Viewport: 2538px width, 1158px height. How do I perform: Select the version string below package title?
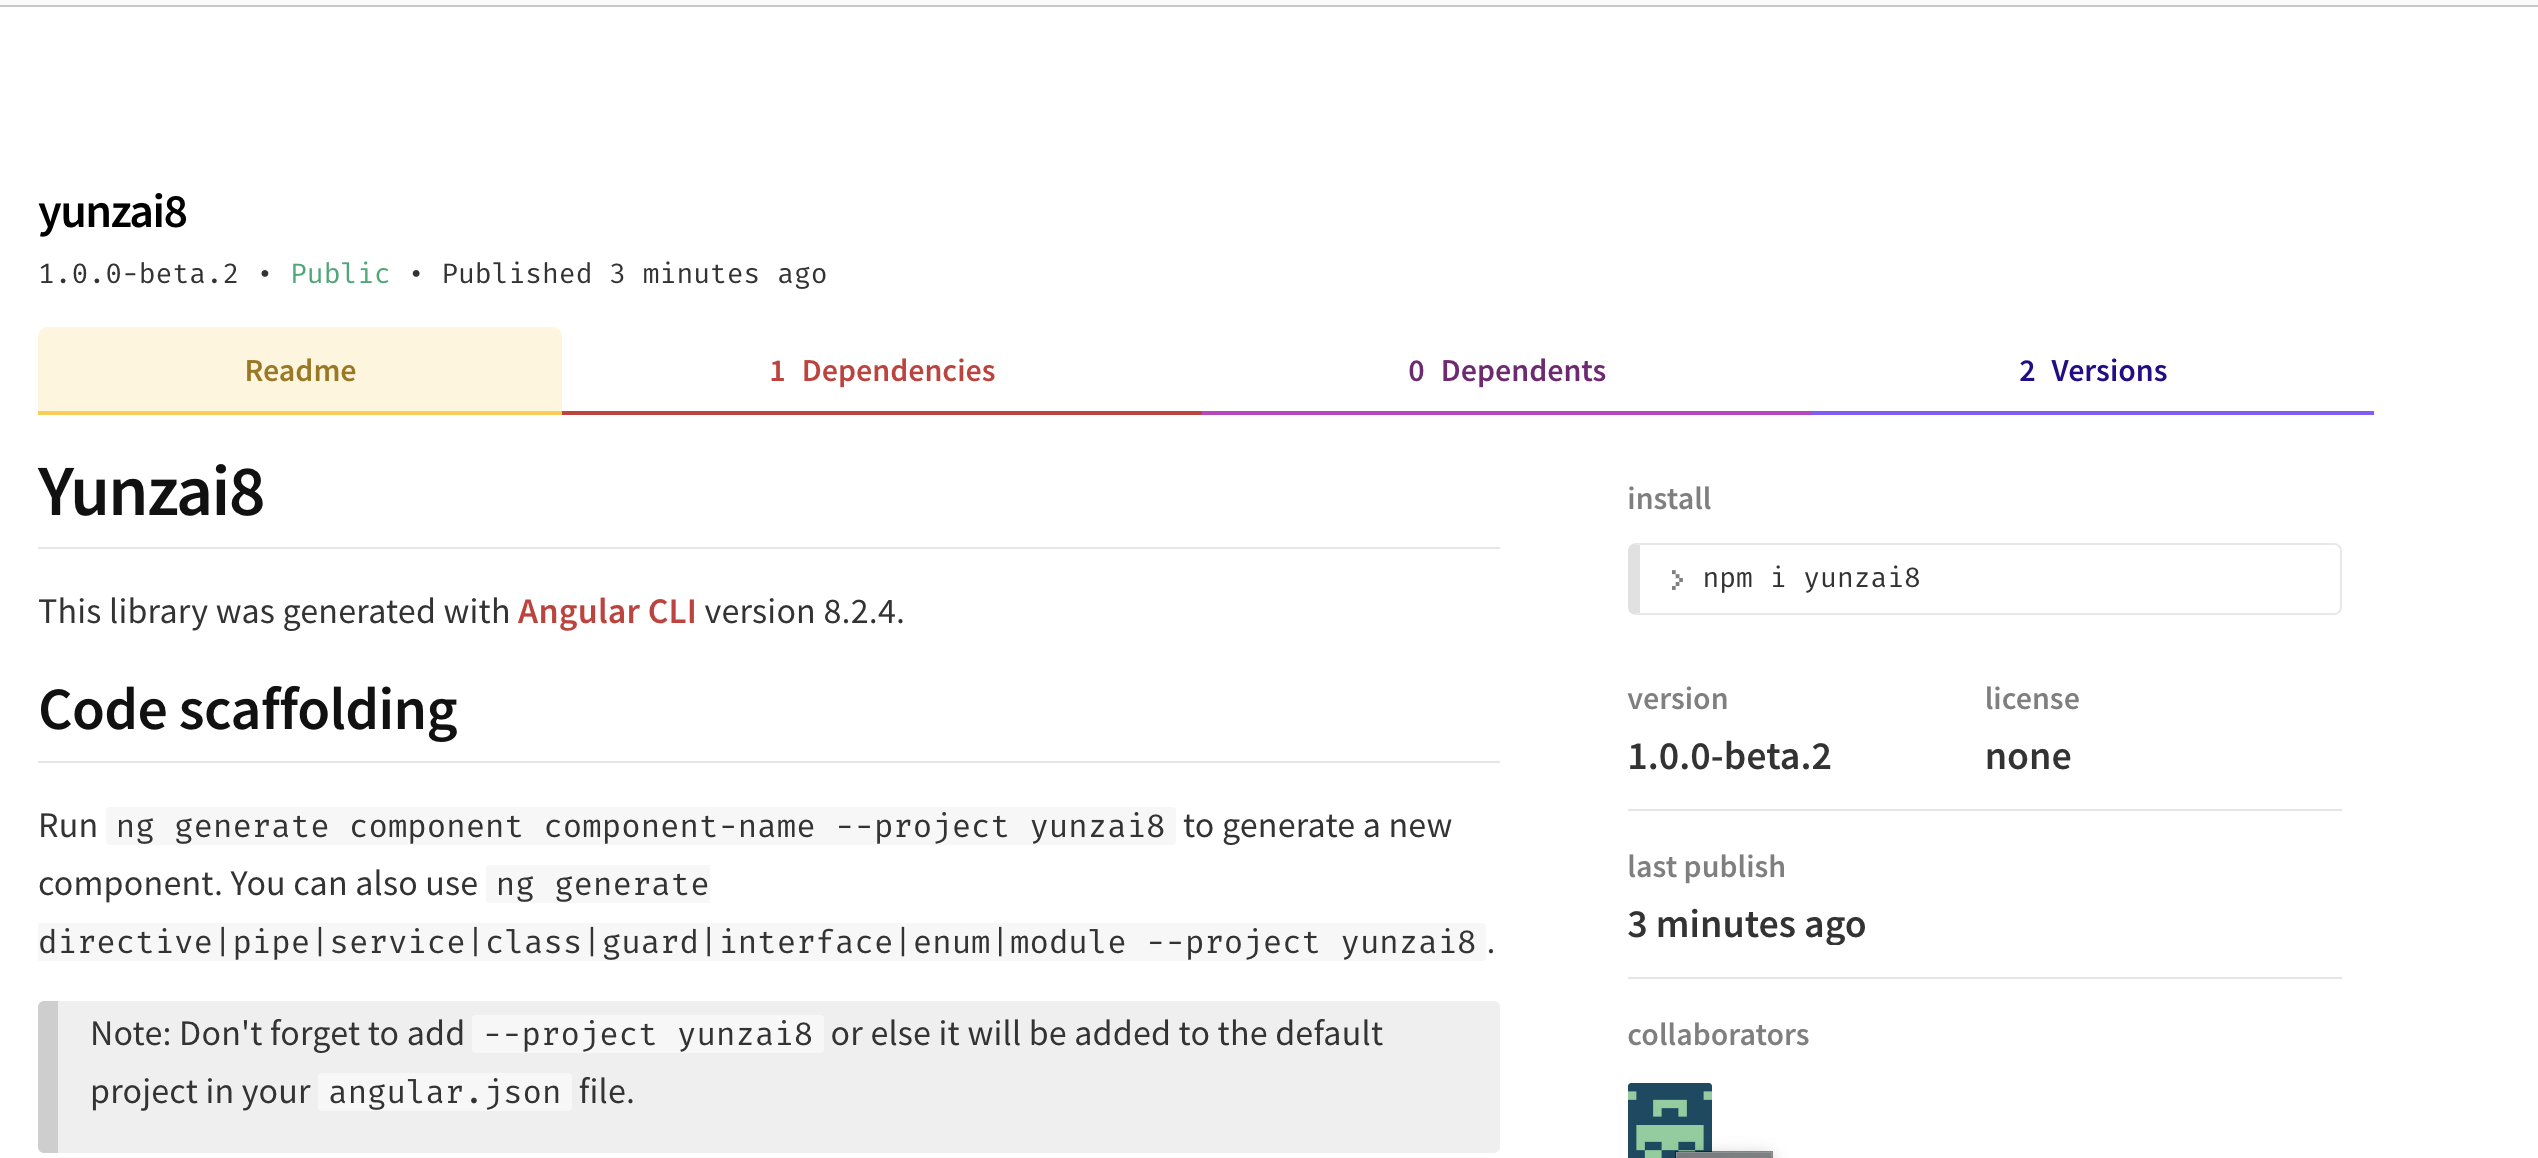(138, 274)
